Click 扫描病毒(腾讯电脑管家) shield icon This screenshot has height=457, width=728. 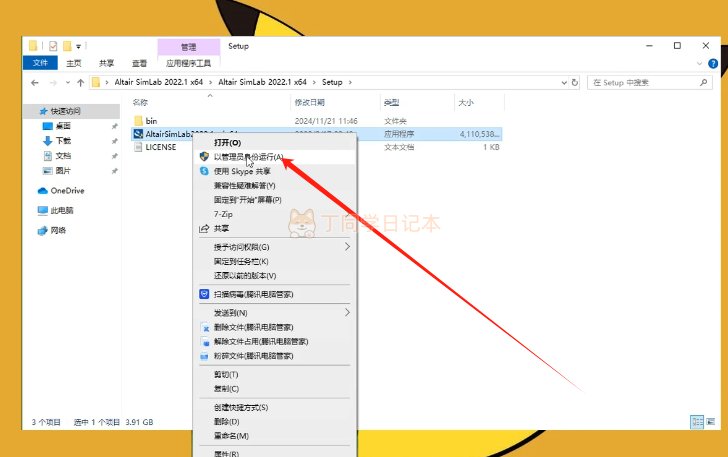point(204,294)
